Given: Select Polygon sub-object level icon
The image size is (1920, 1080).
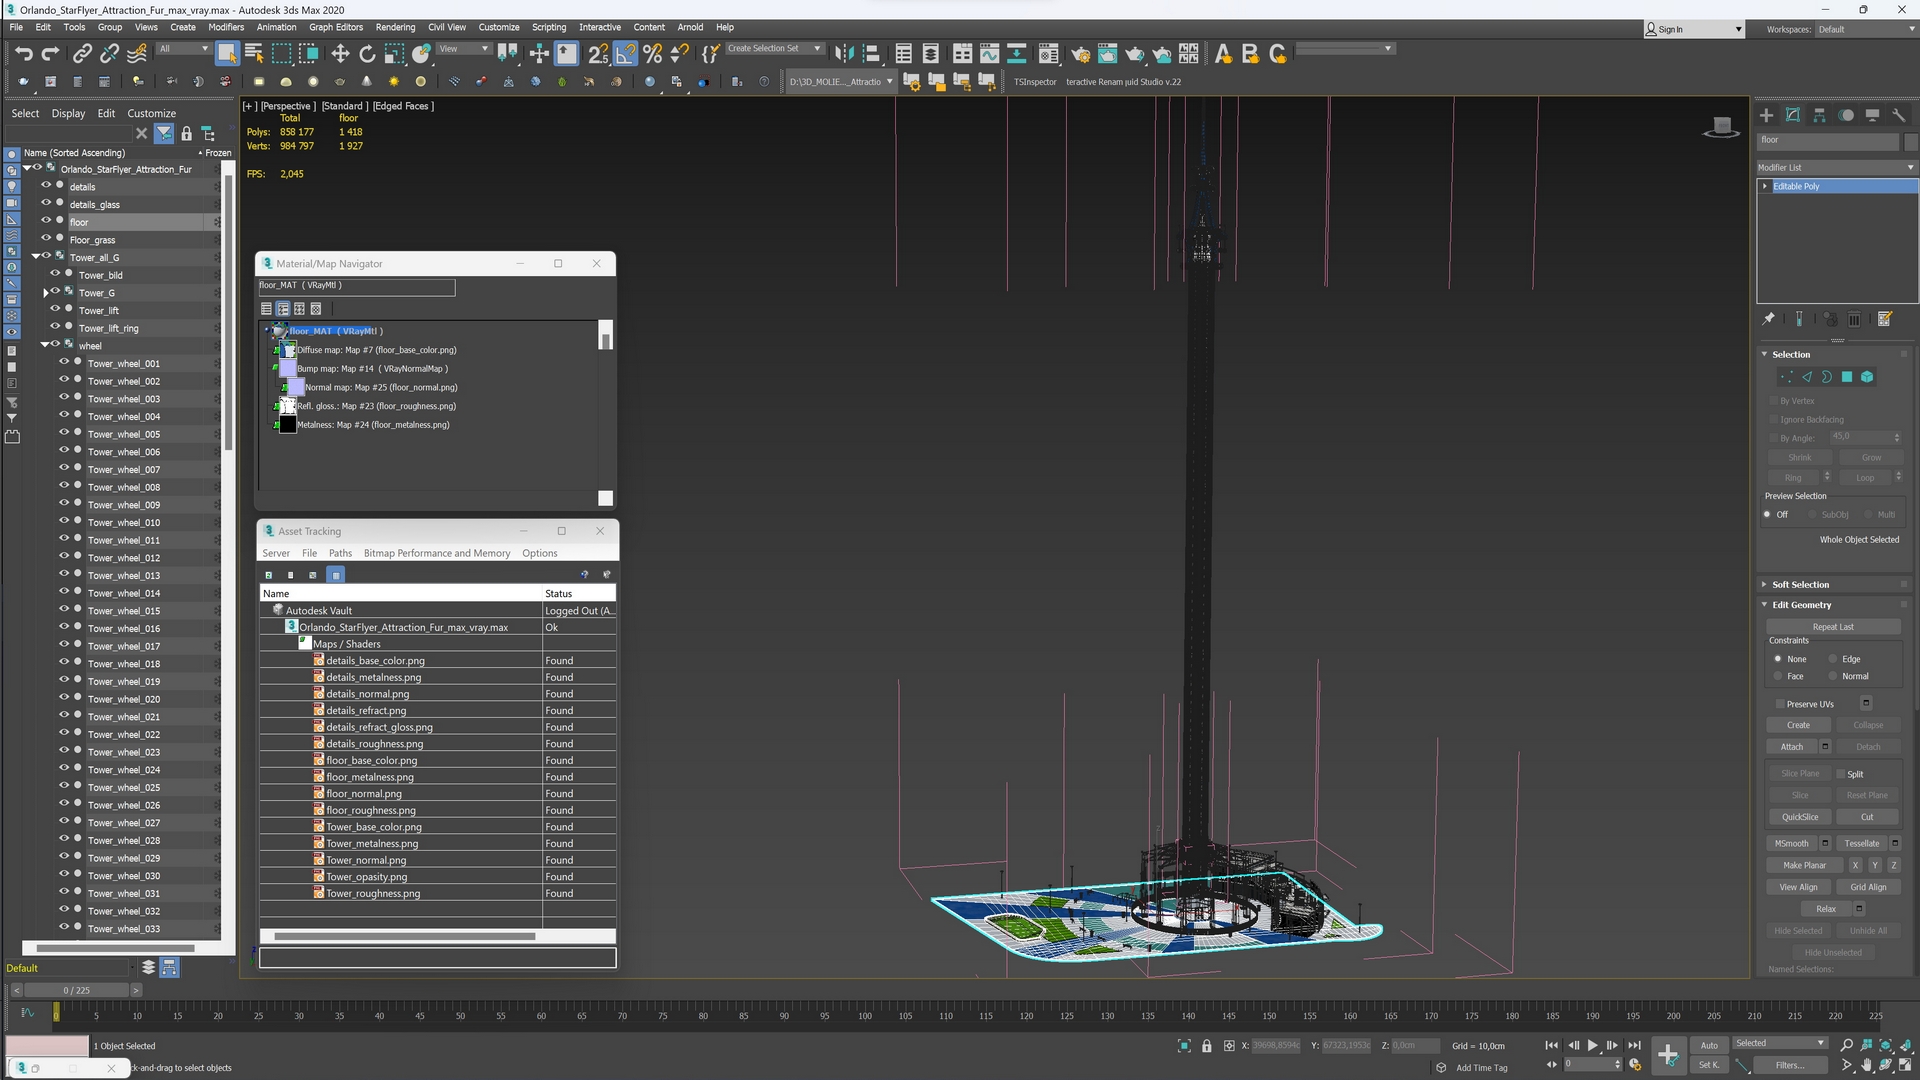Looking at the screenshot, I should (1847, 377).
